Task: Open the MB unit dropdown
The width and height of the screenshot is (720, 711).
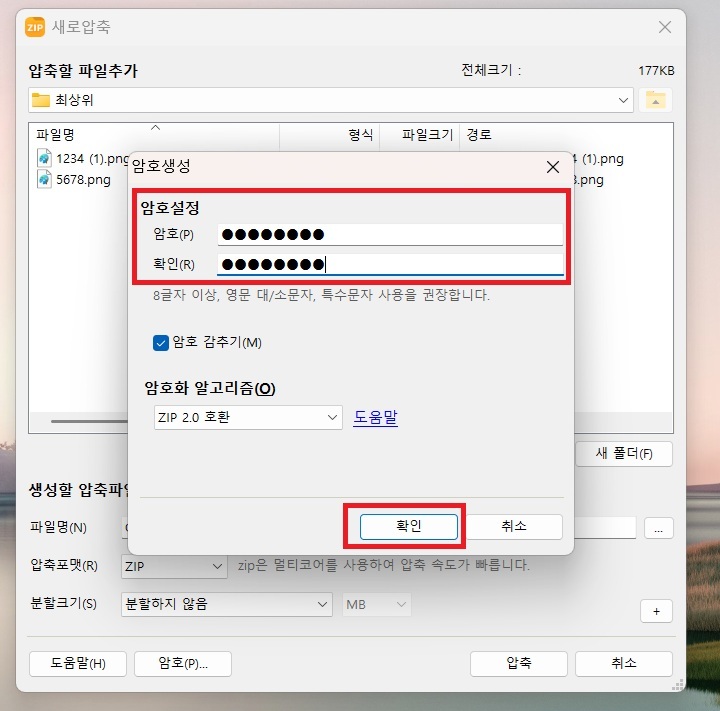Action: (377, 604)
